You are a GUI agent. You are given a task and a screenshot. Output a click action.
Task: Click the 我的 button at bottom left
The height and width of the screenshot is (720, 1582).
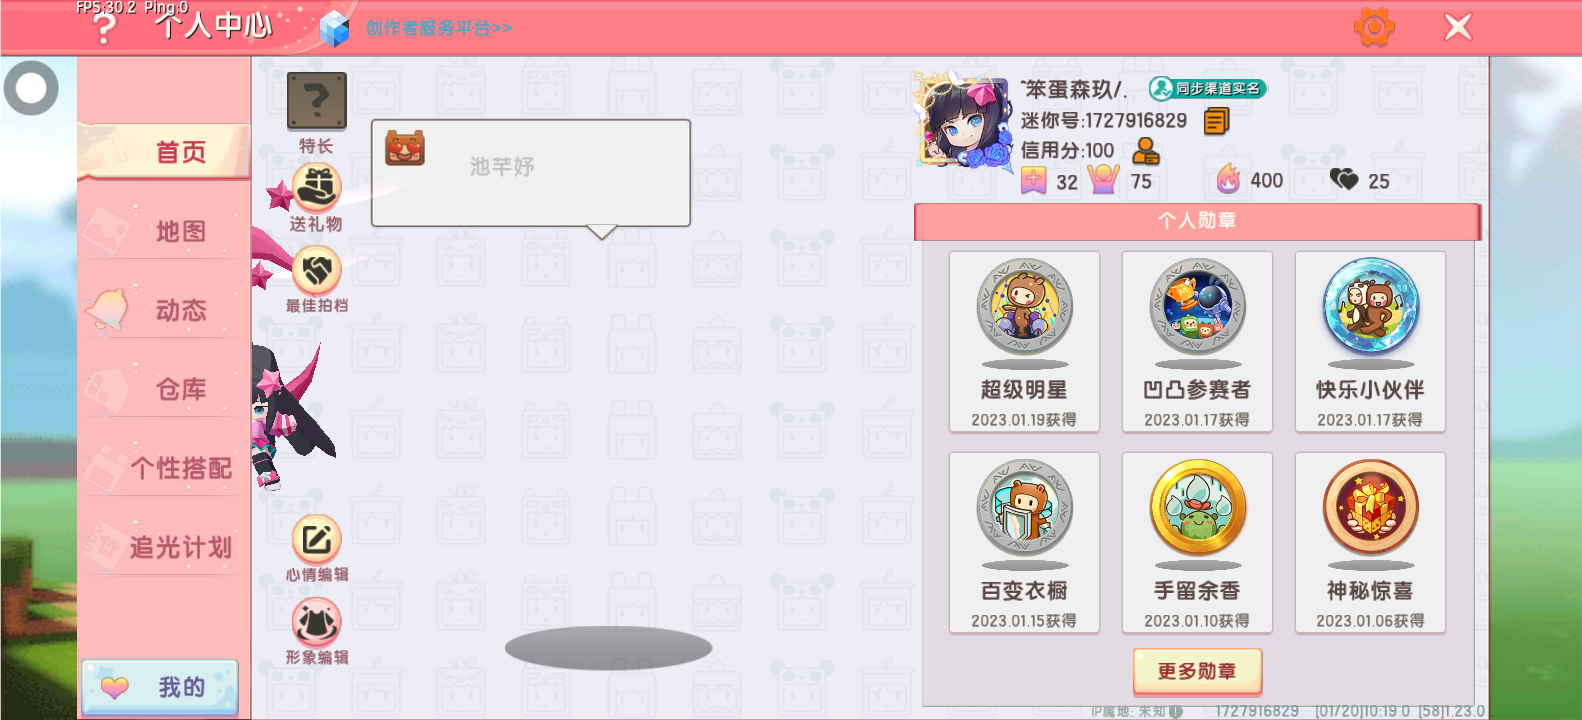coord(160,687)
